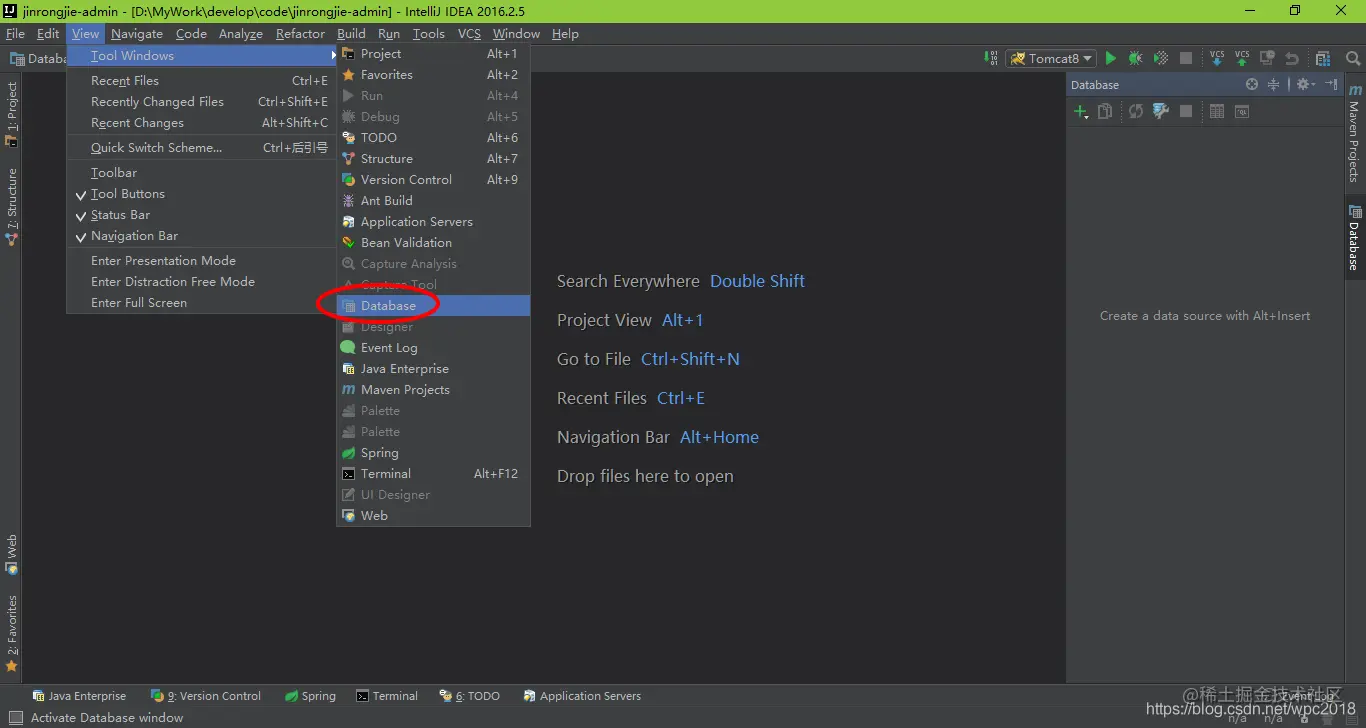
Task: Choose Enter Full Screen
Action: pyautogui.click(x=200, y=302)
